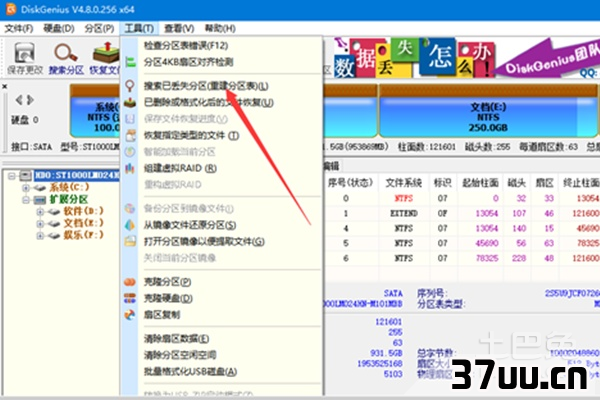Viewport: 600px width, 400px height.
Task: Click the Recover Files (恢复文件) toolbar icon
Action: (x=106, y=53)
